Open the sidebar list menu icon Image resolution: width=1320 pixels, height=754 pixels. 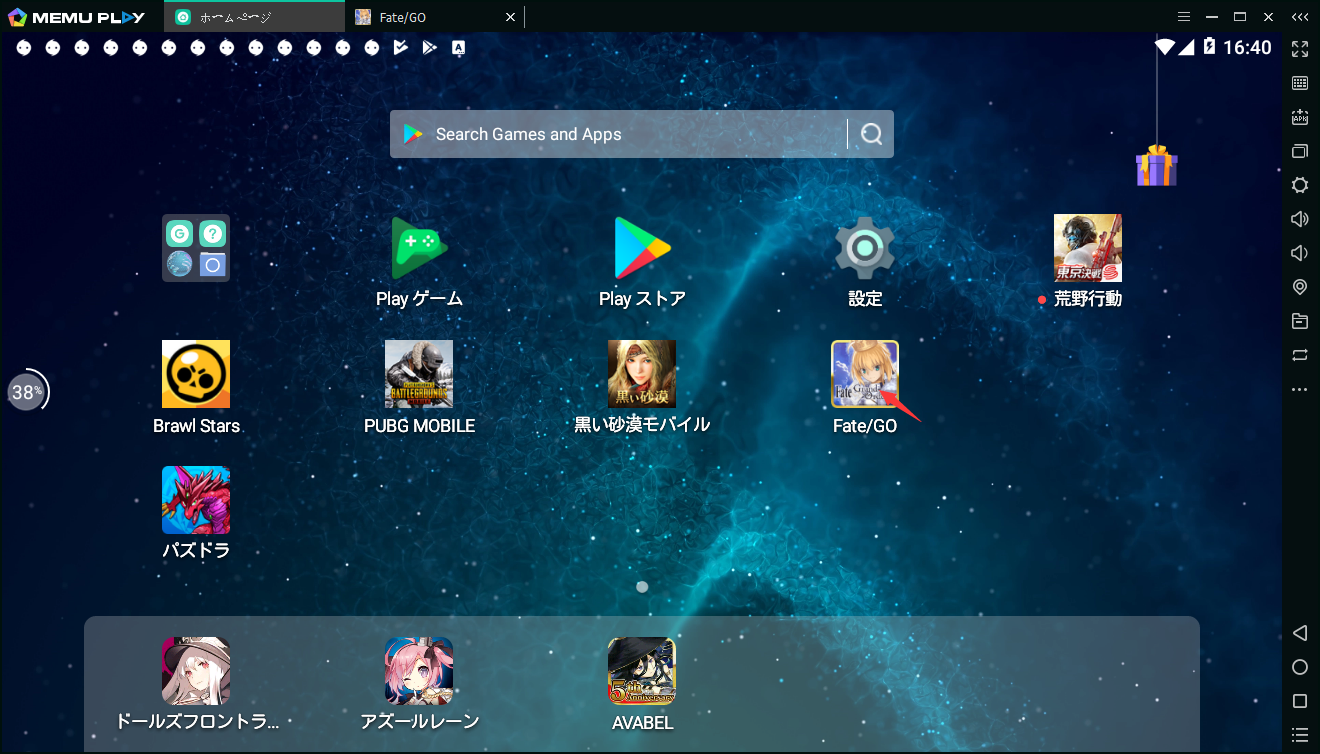point(1300,735)
